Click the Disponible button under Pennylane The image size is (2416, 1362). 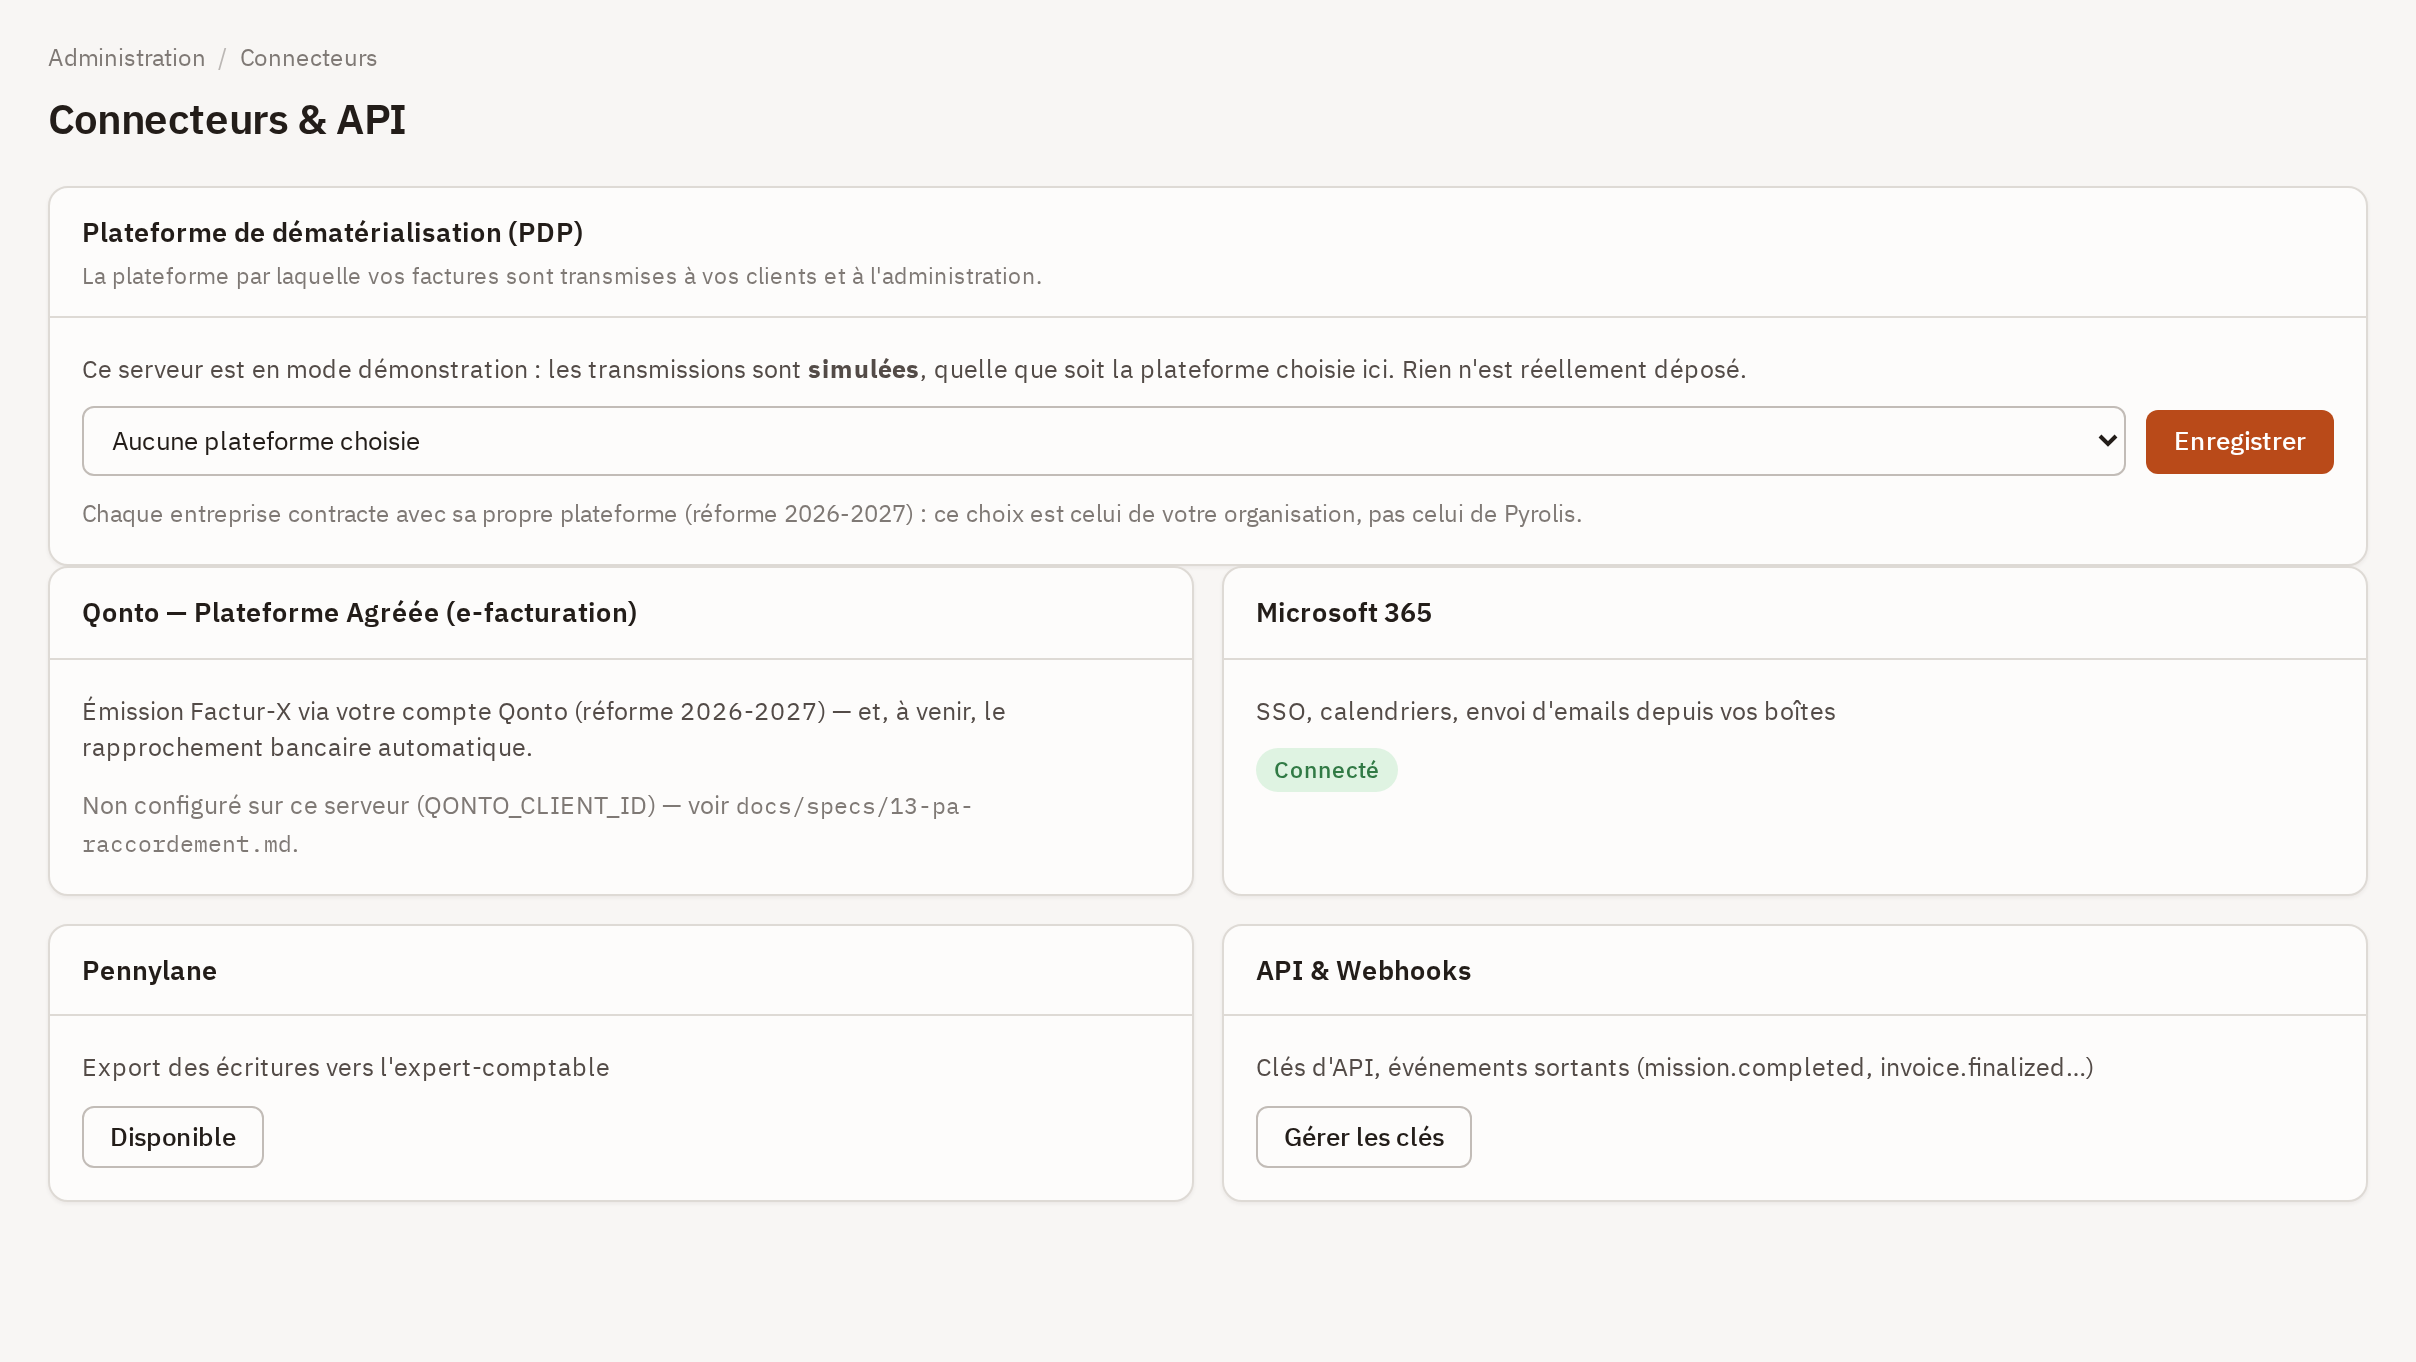click(173, 1137)
